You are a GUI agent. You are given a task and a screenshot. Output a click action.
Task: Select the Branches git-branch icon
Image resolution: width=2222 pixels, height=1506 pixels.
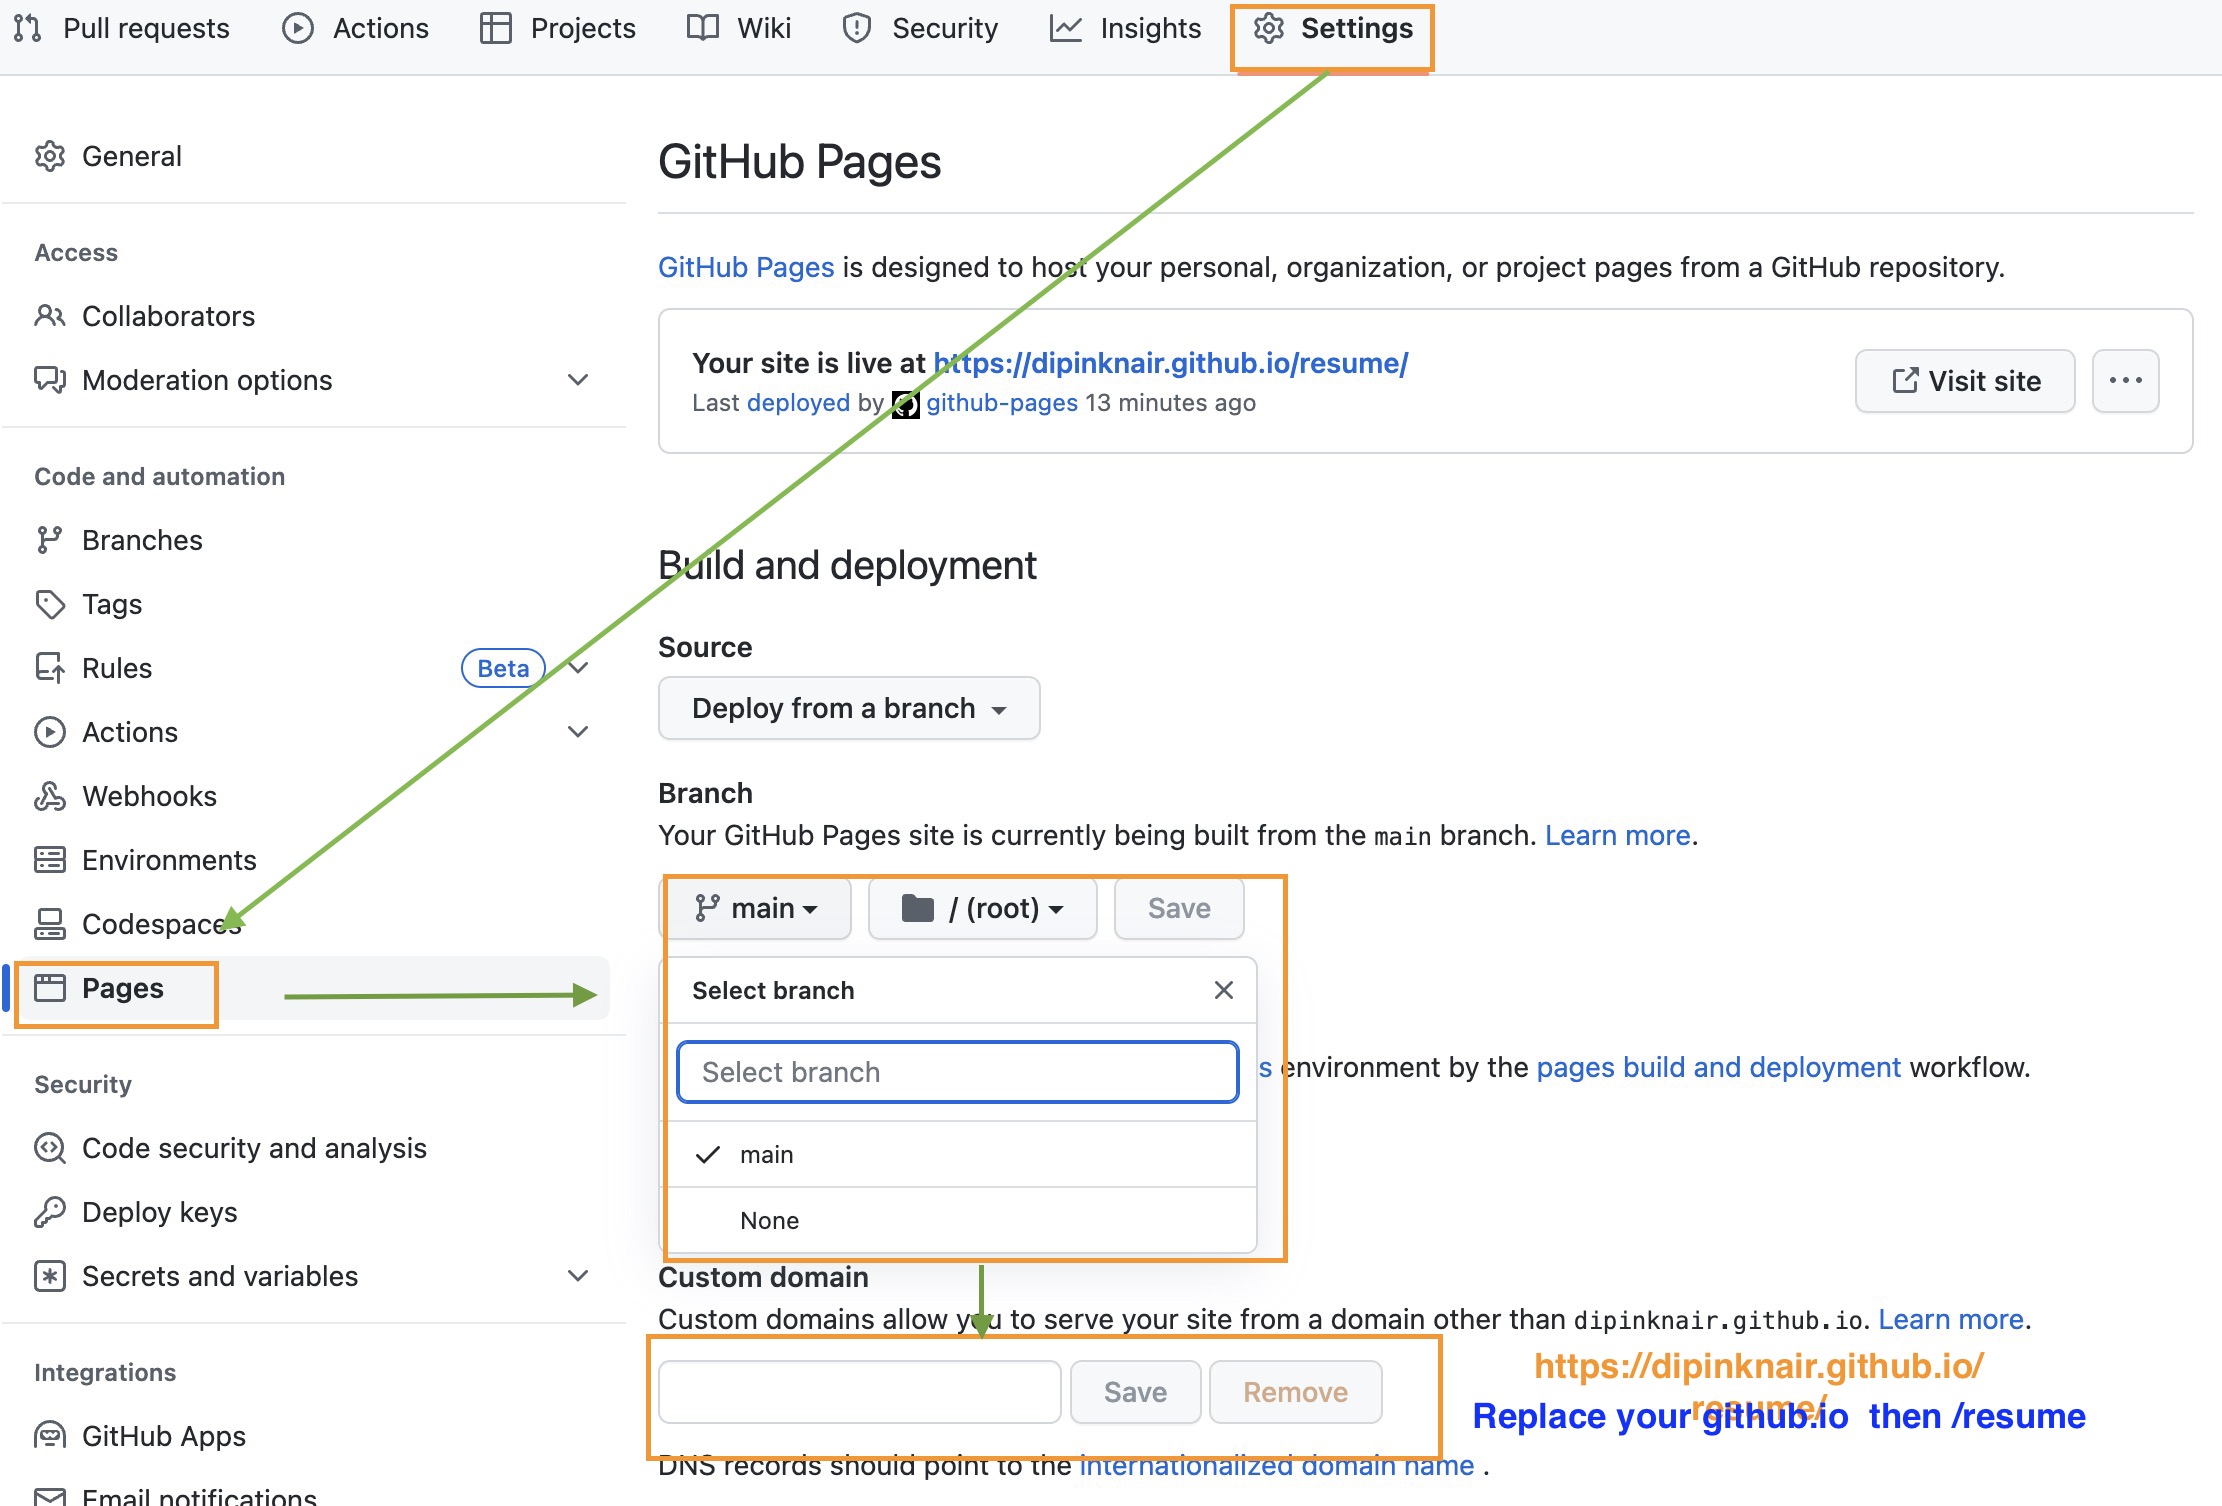tap(50, 540)
